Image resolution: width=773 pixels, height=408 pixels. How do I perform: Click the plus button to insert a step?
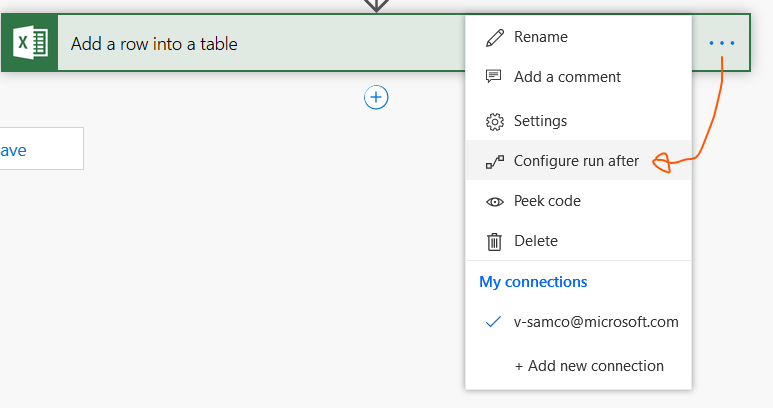[x=376, y=97]
